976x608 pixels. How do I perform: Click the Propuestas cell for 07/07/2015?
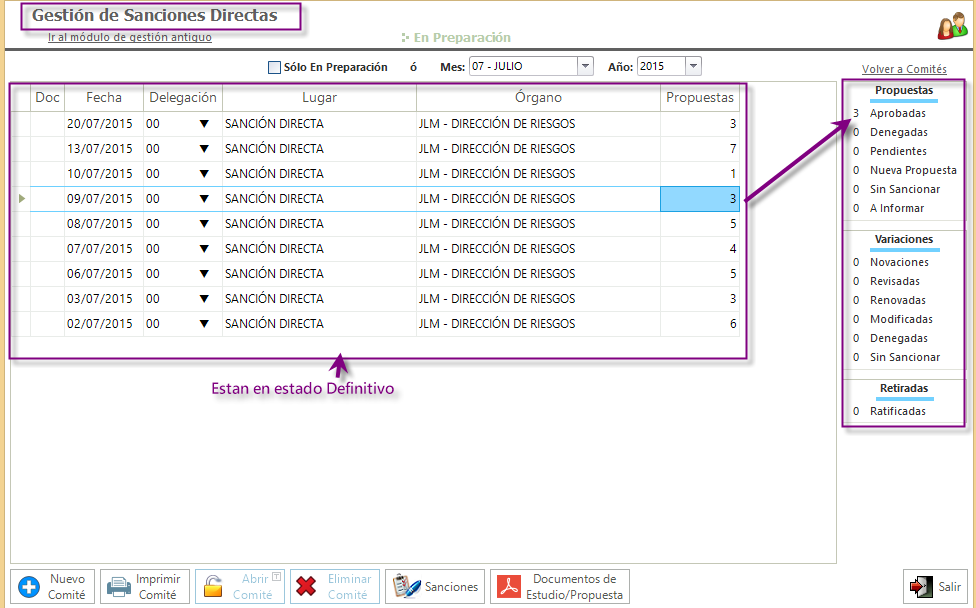(x=700, y=249)
